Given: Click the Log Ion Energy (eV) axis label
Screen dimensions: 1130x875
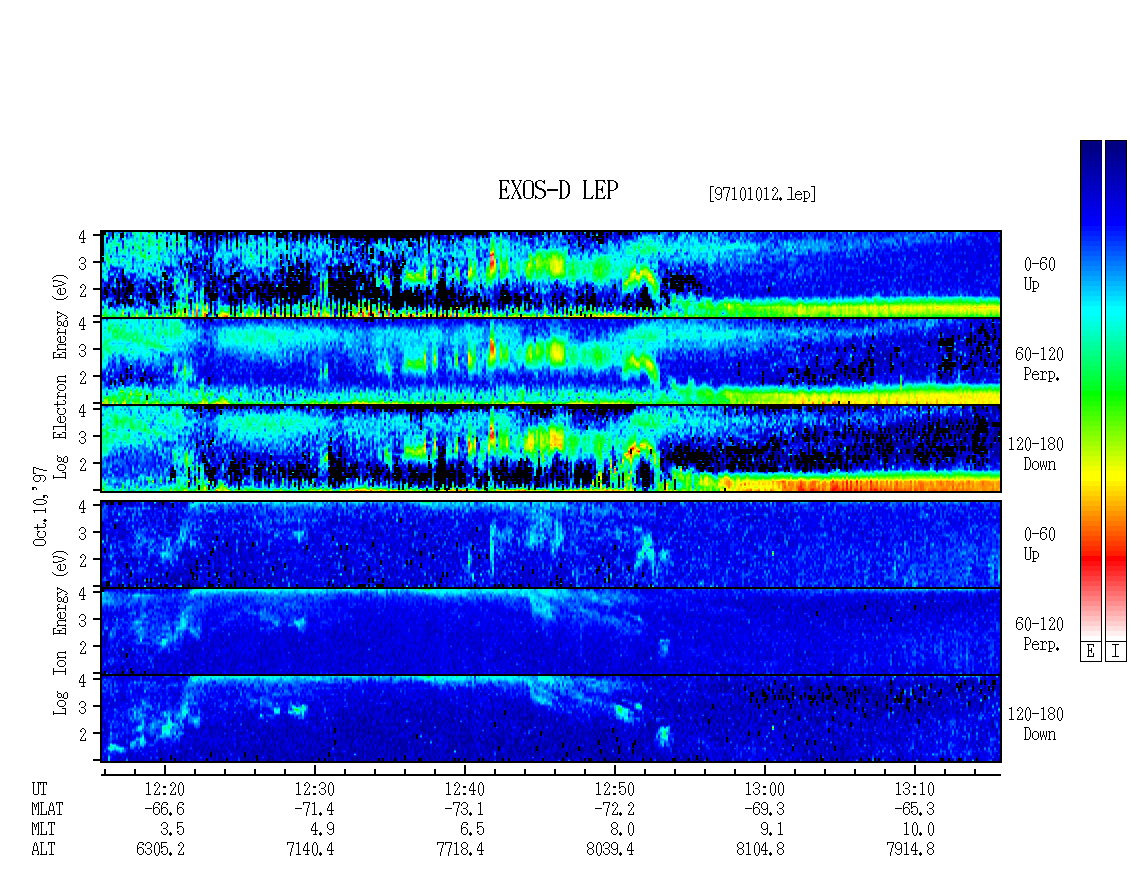Looking at the screenshot, I should coord(61,633).
